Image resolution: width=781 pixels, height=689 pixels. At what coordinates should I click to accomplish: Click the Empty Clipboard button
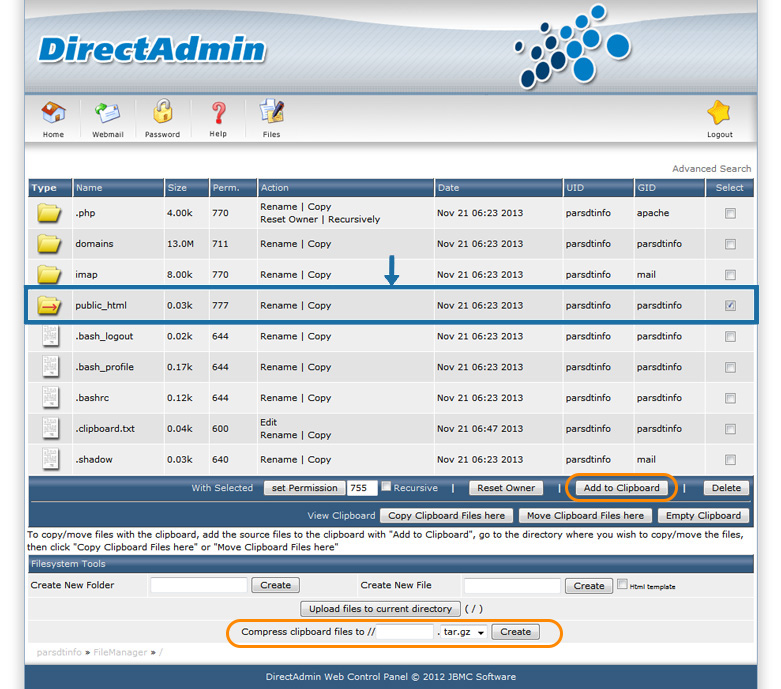(703, 516)
